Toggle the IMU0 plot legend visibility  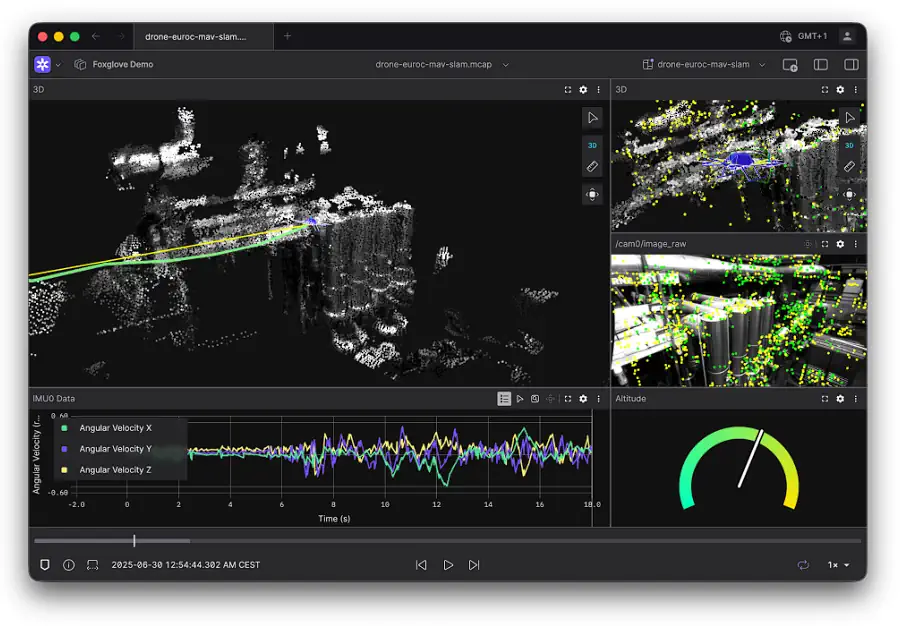point(504,398)
